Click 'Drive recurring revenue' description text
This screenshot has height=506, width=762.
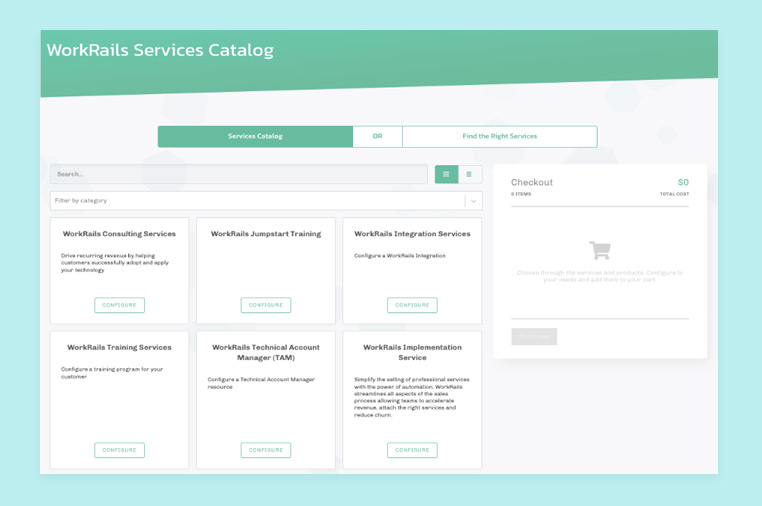[115, 263]
